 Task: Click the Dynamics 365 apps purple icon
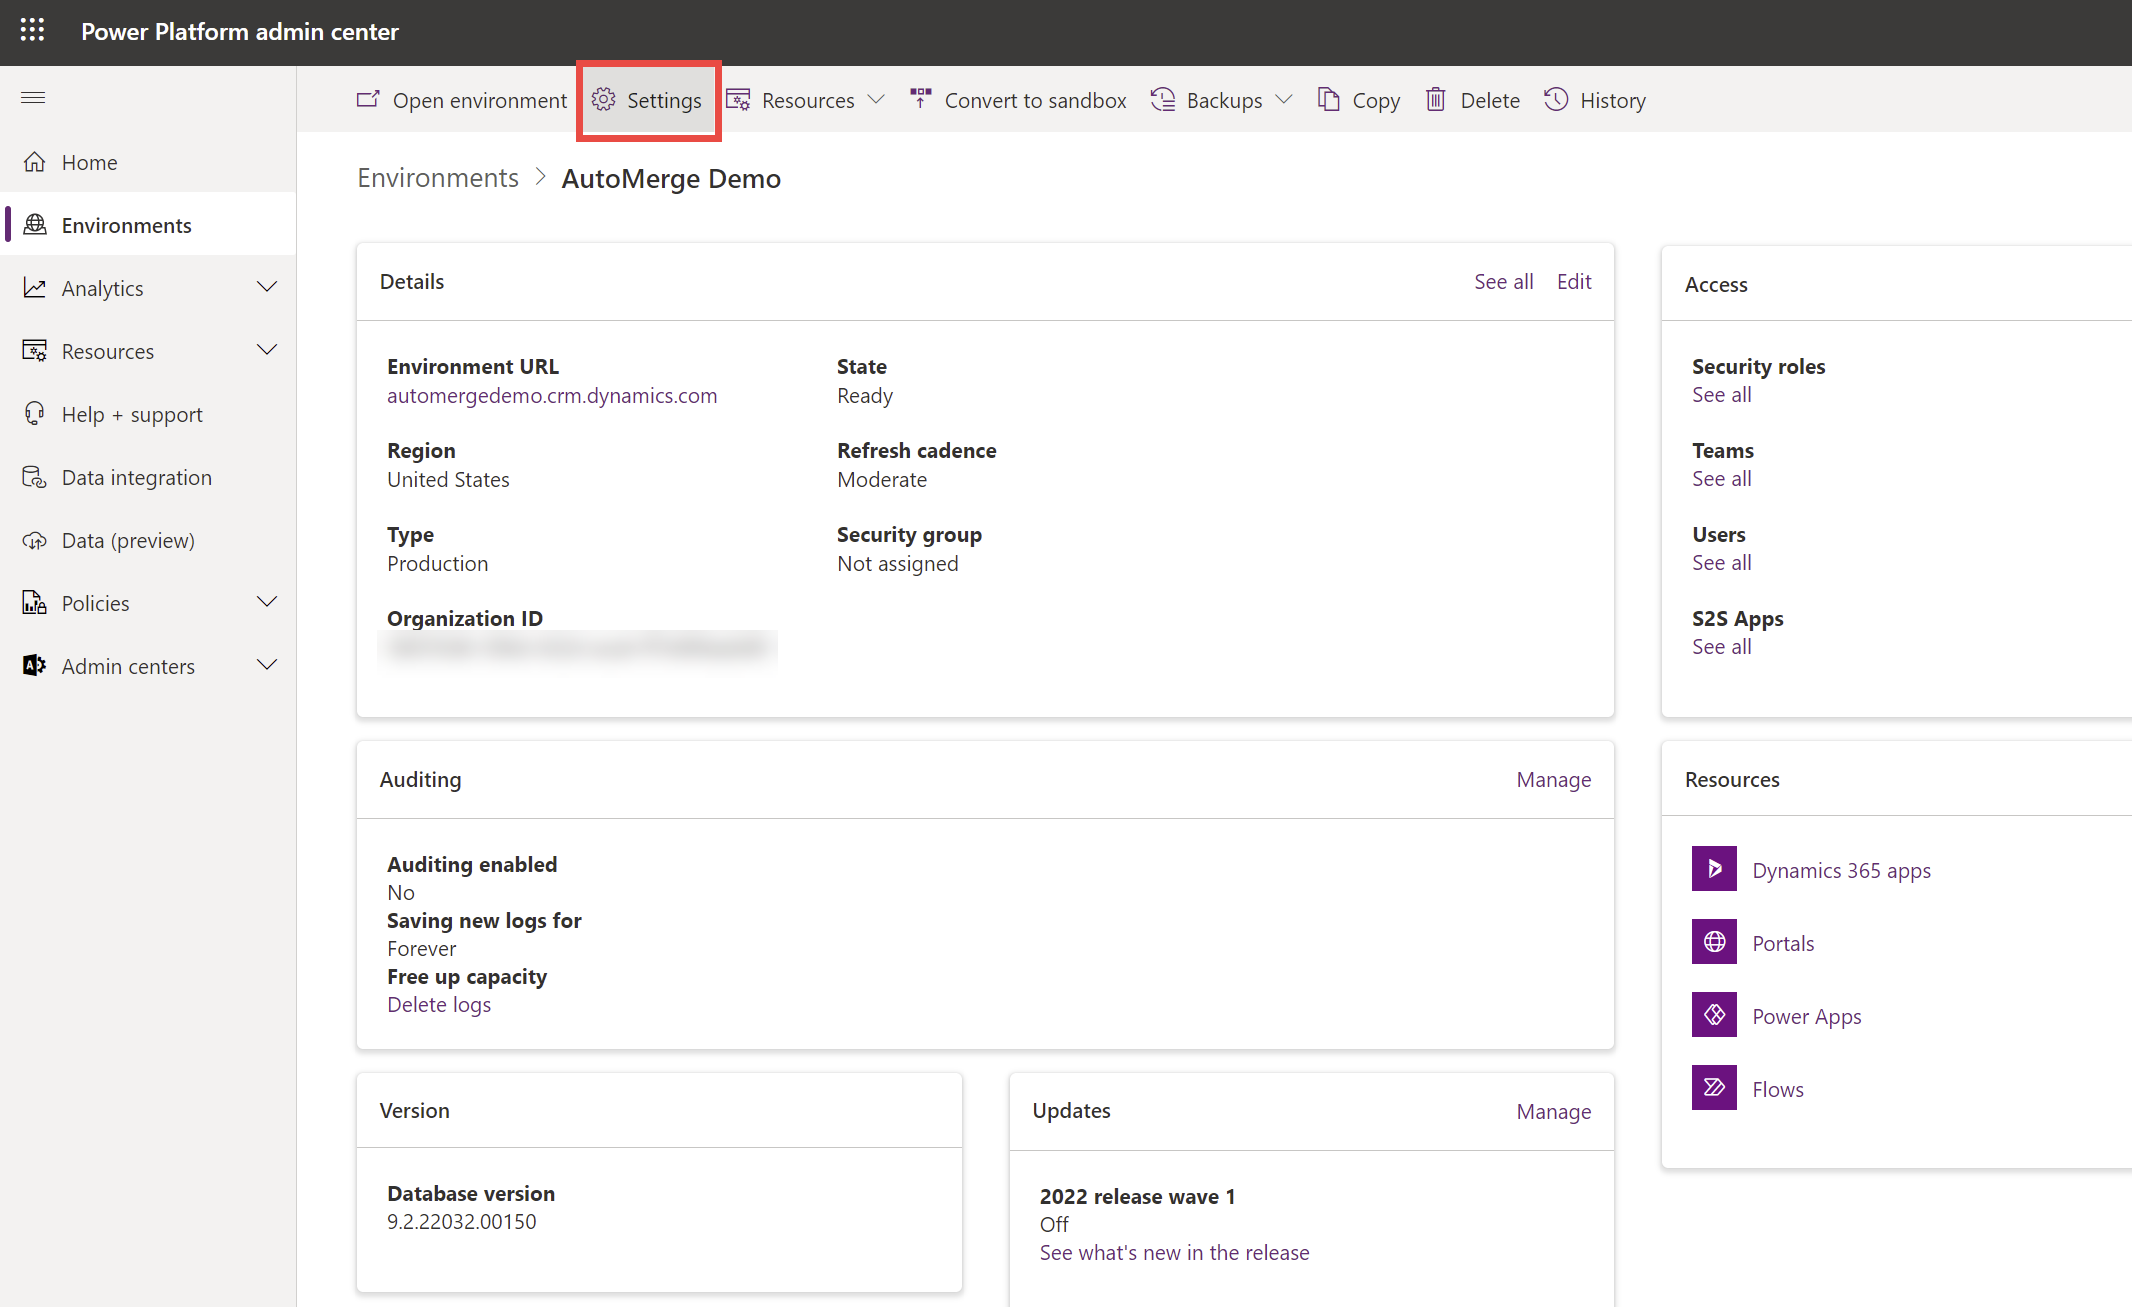(x=1714, y=868)
